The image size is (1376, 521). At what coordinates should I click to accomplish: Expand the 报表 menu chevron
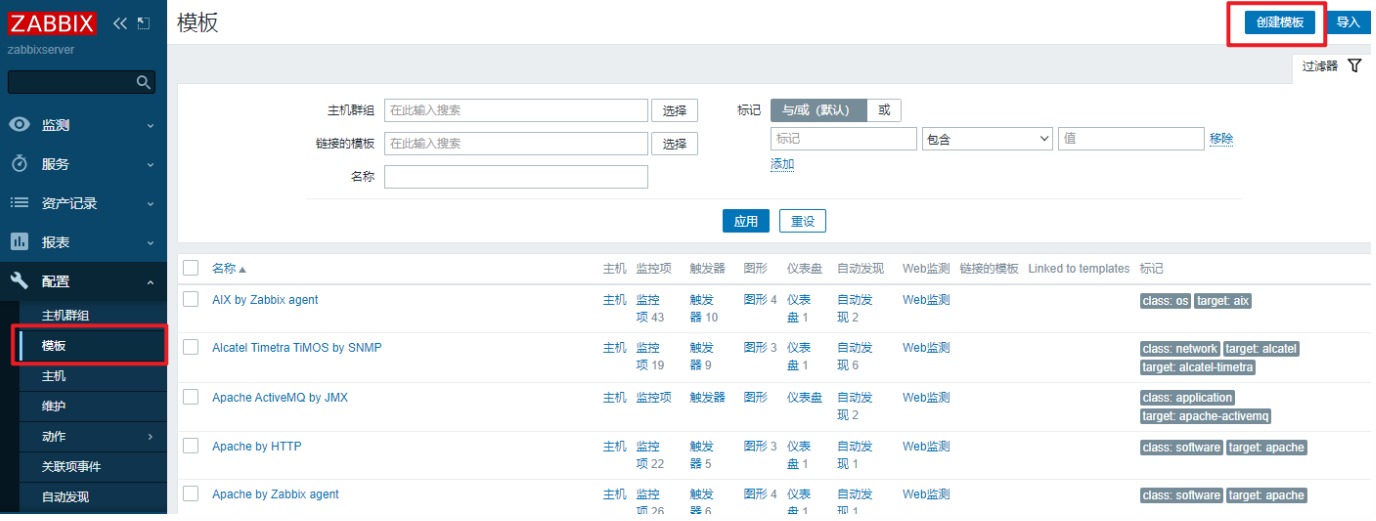(151, 243)
